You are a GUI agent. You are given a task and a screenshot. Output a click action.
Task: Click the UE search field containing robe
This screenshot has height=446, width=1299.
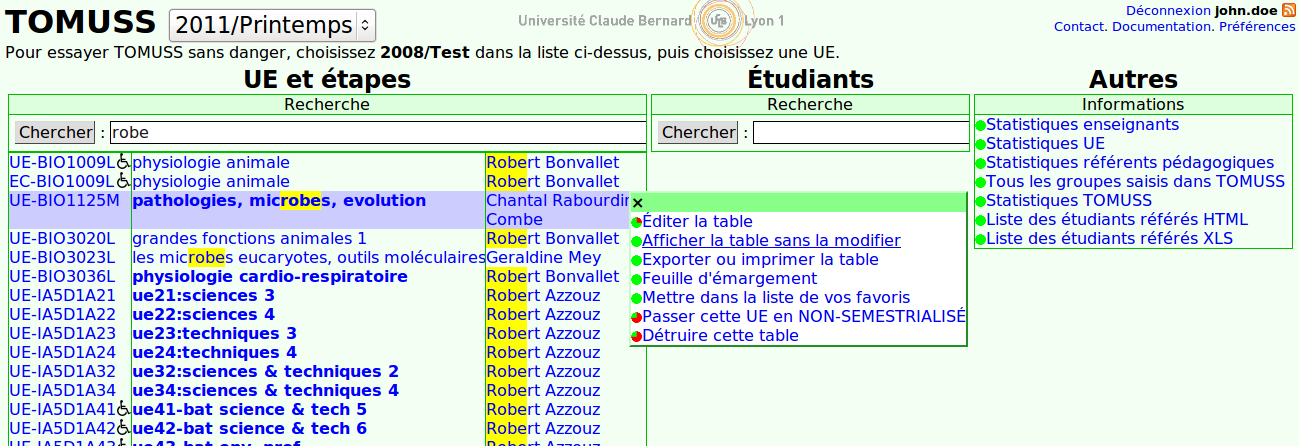[376, 133]
